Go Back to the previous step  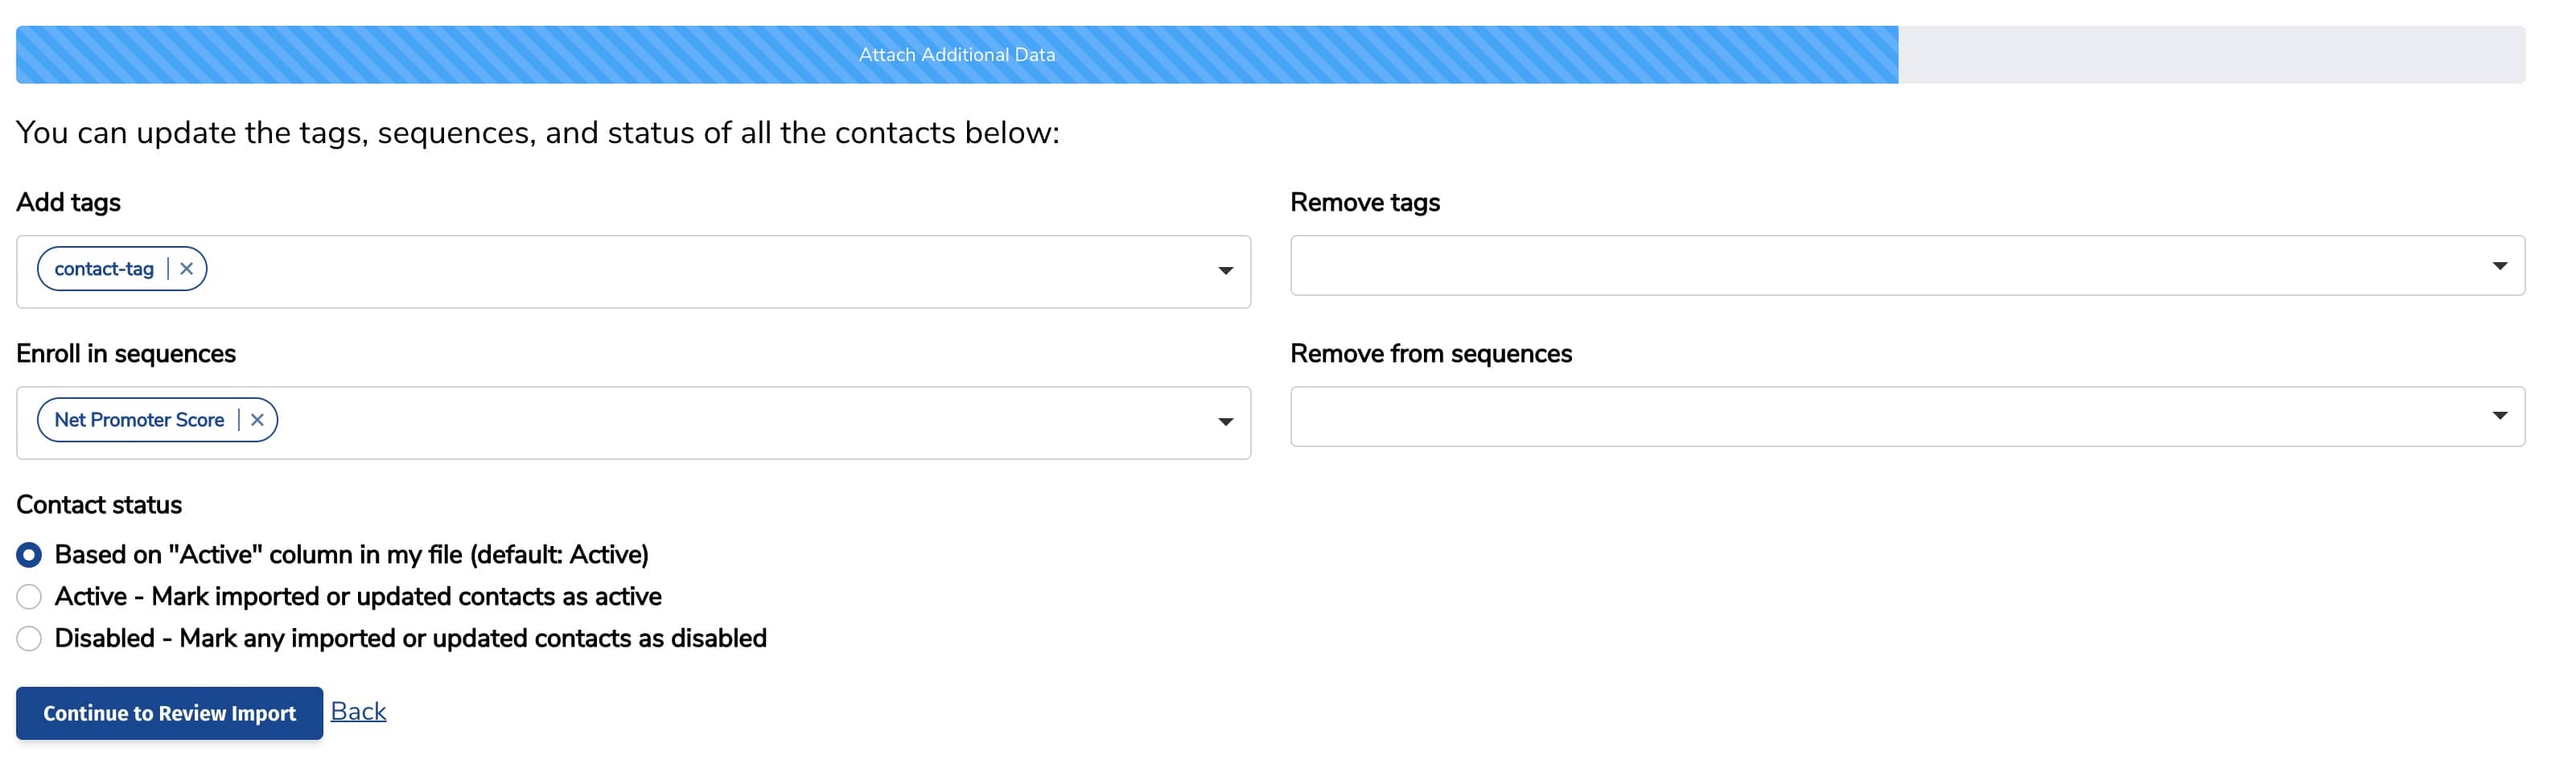(357, 711)
